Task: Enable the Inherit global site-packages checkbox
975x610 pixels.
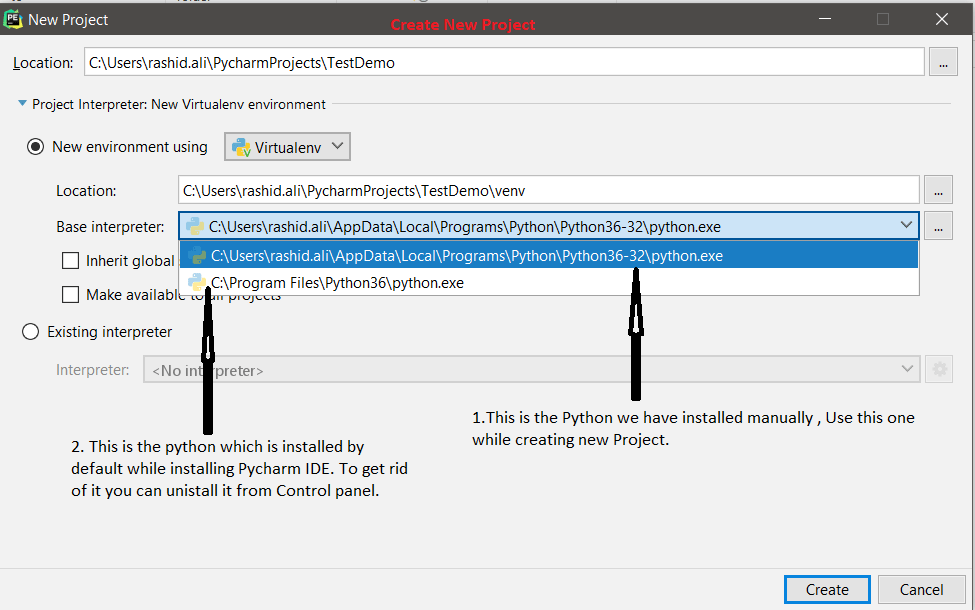Action: pyautogui.click(x=70, y=261)
